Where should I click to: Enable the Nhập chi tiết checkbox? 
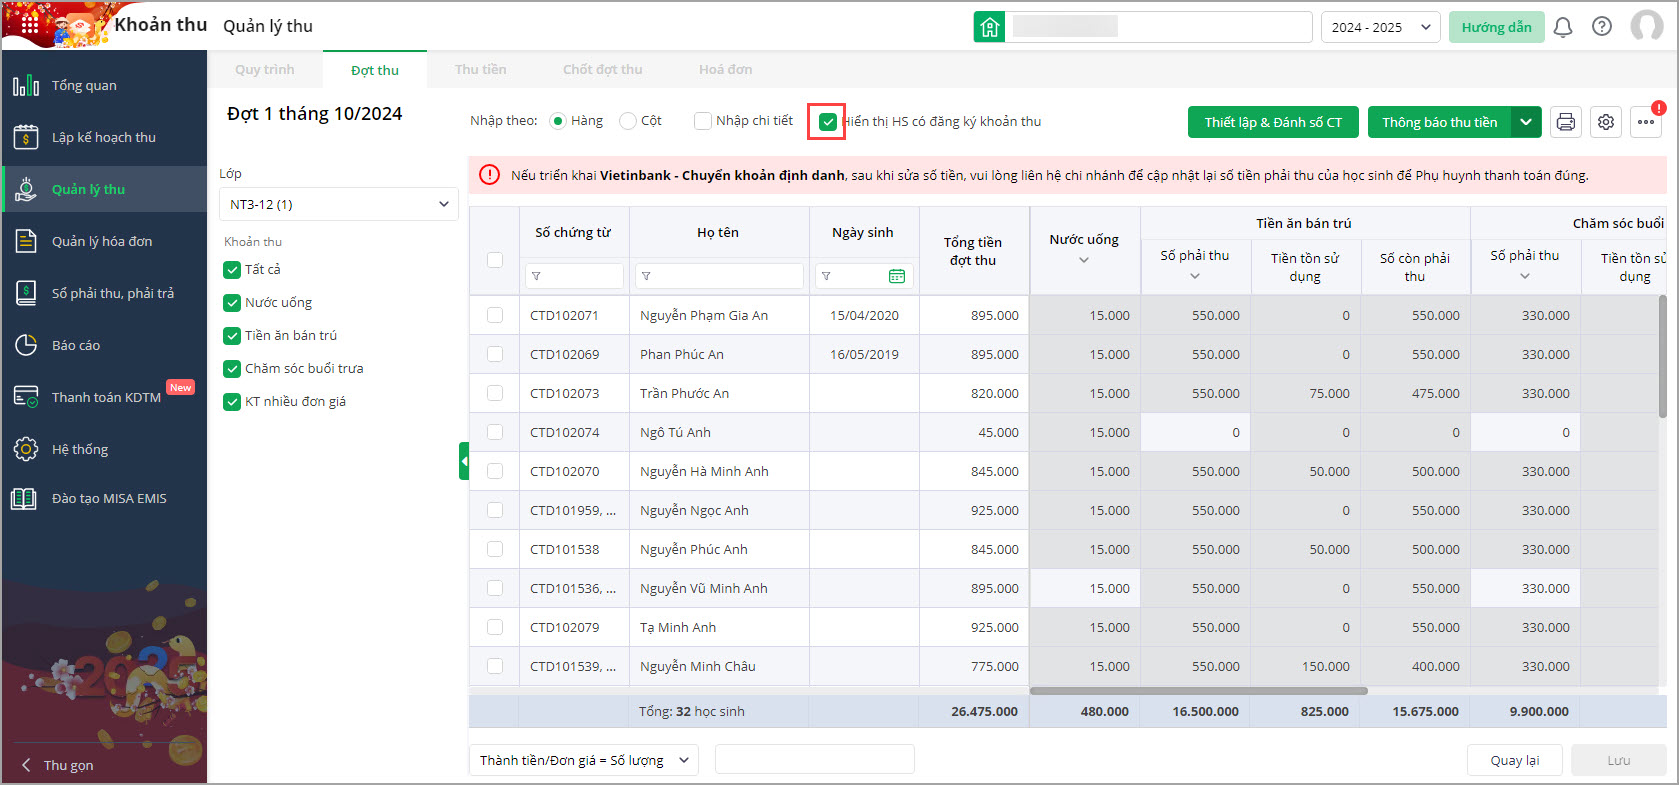pos(703,121)
